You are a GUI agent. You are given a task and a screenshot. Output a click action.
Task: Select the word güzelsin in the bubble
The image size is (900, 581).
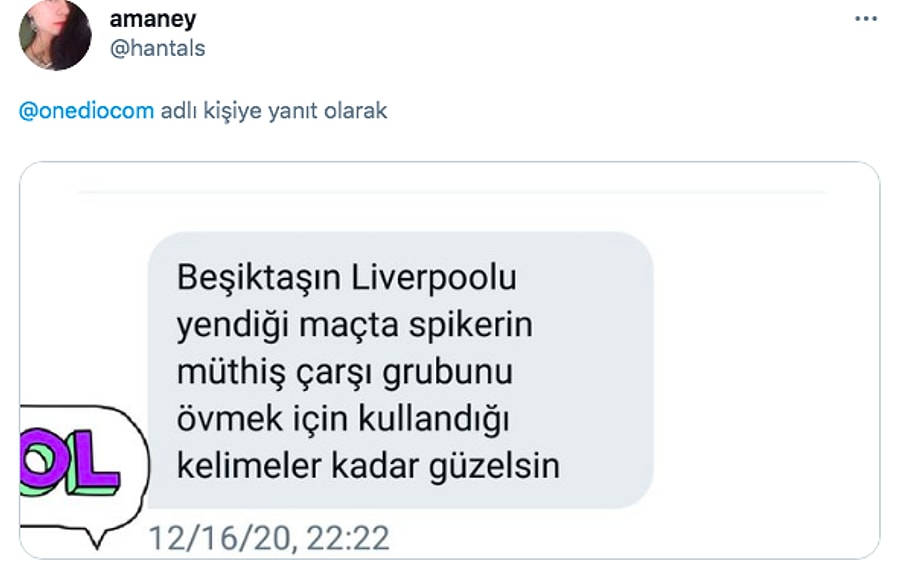tap(494, 466)
